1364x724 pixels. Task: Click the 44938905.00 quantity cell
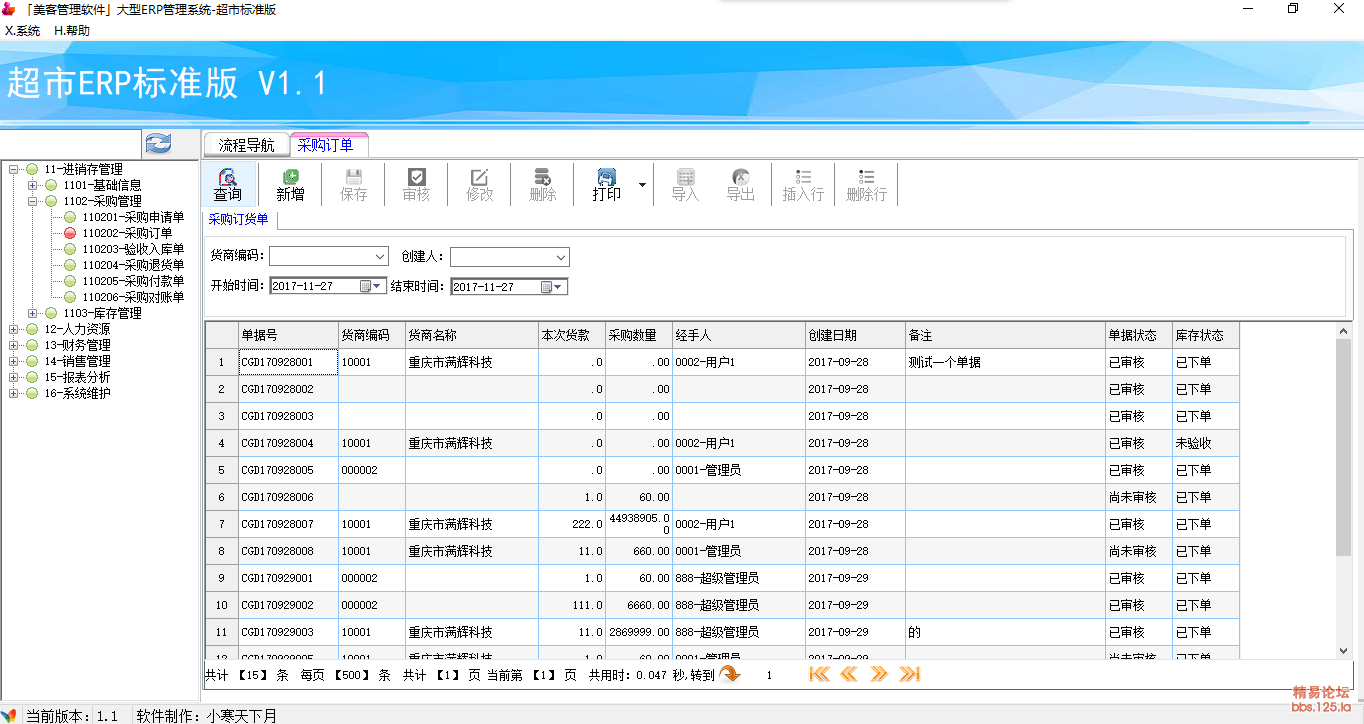pyautogui.click(x=638, y=524)
